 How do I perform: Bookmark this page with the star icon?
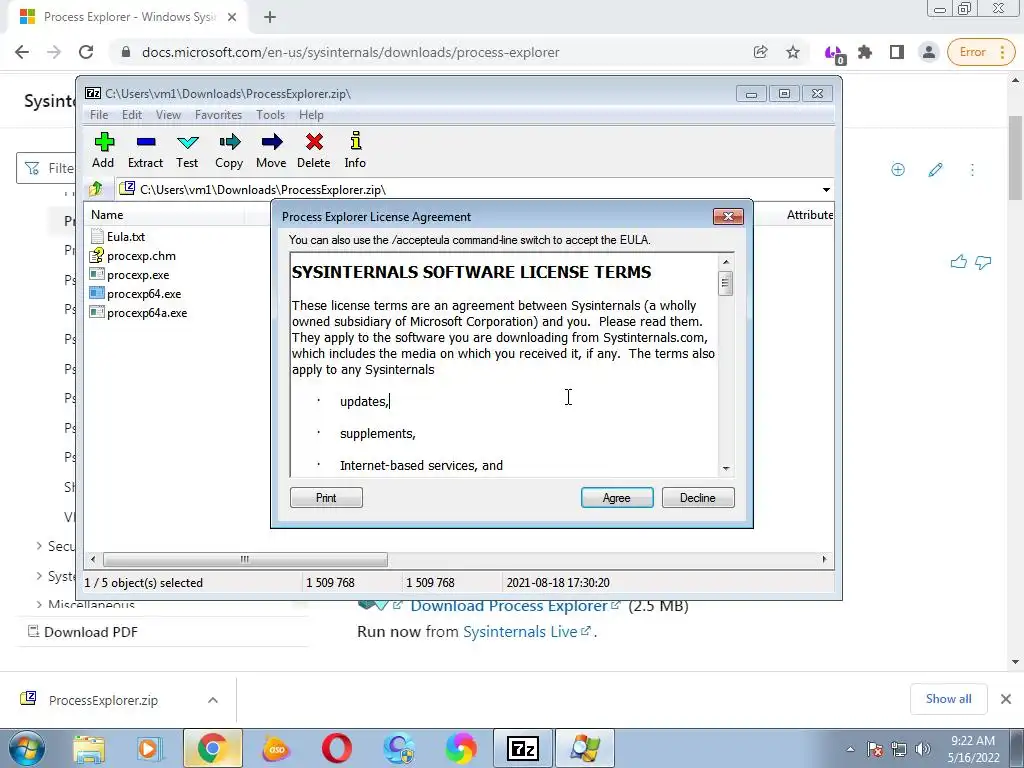coord(793,52)
